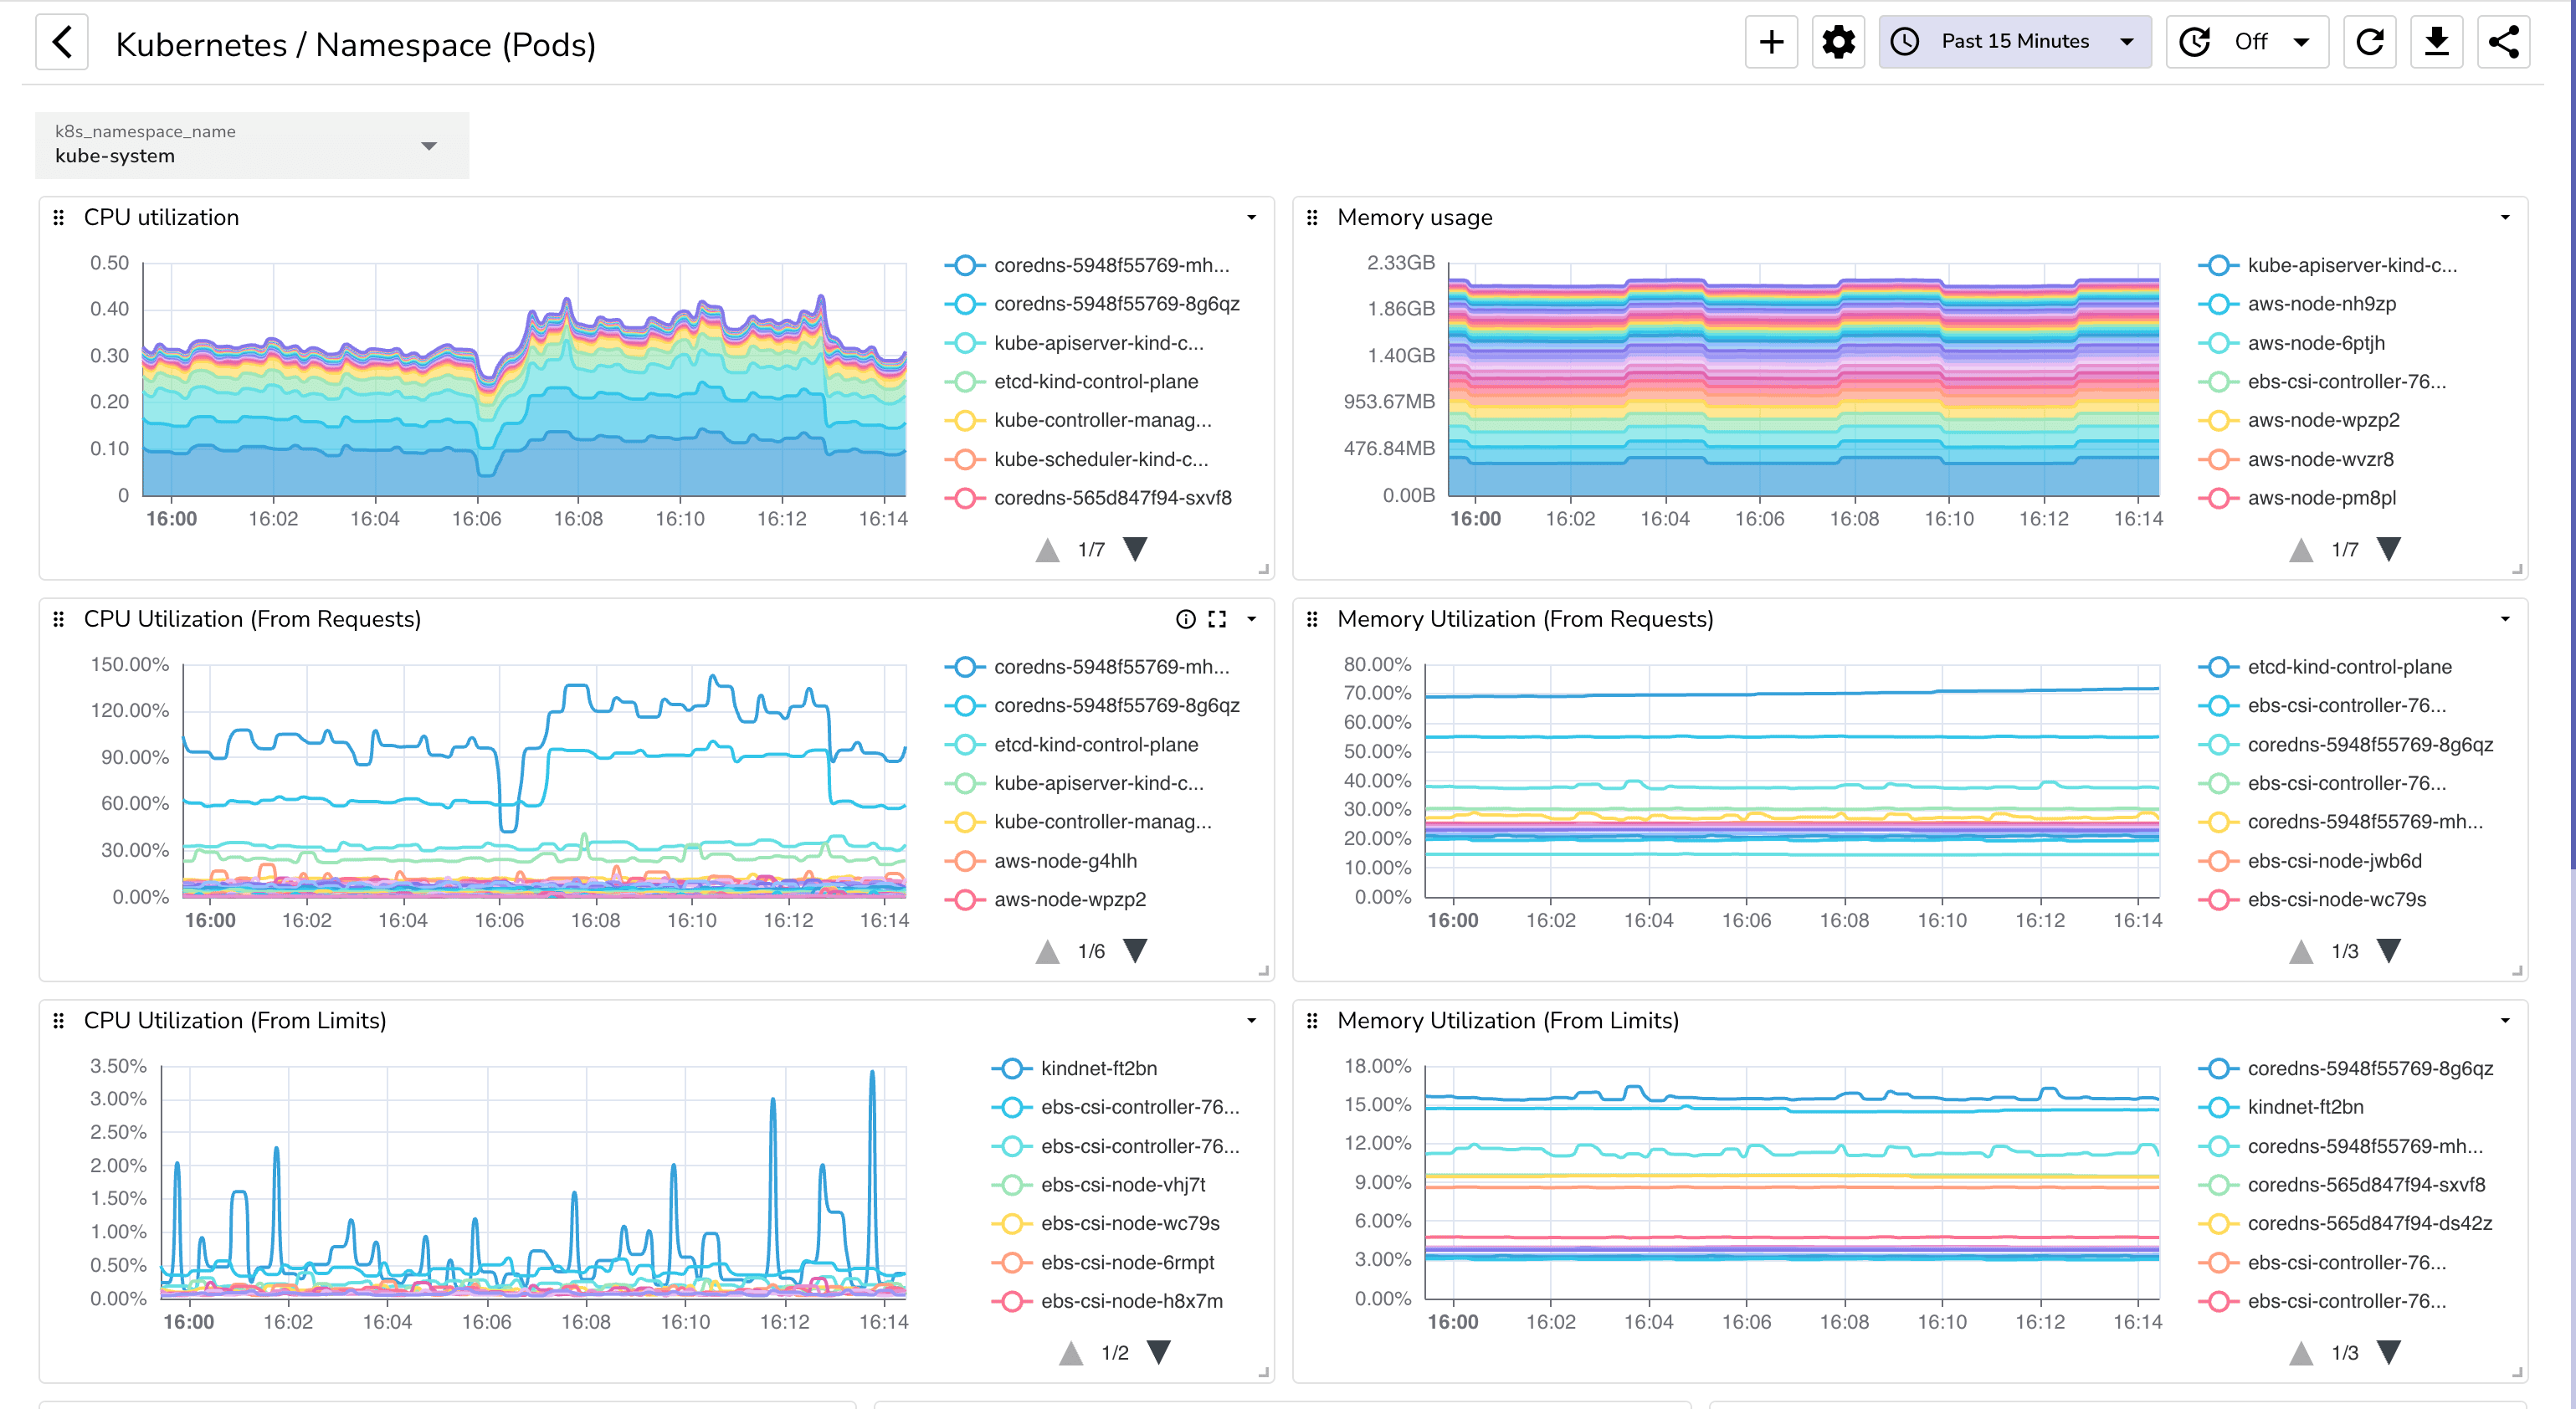
Task: Advance legend page with the down arrow on CPU utilization
Action: pos(1135,549)
